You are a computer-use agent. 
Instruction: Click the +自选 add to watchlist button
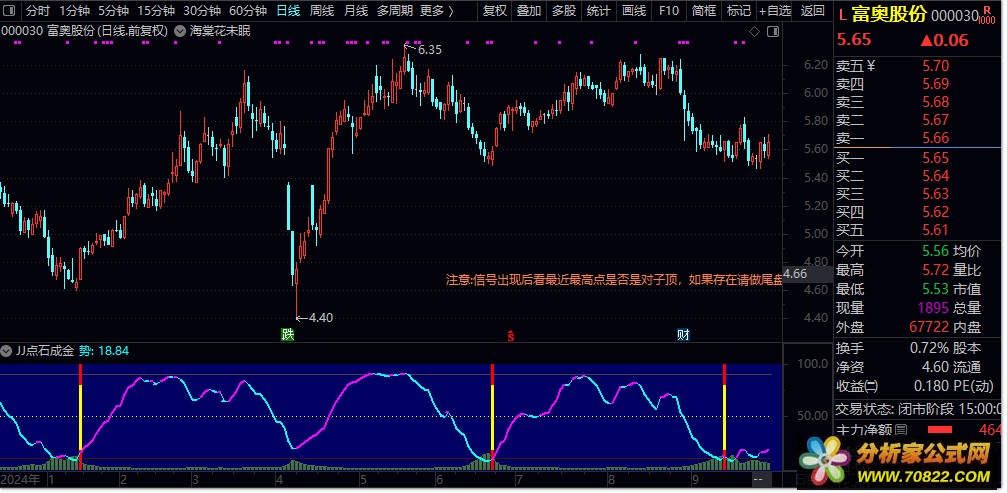[774, 11]
